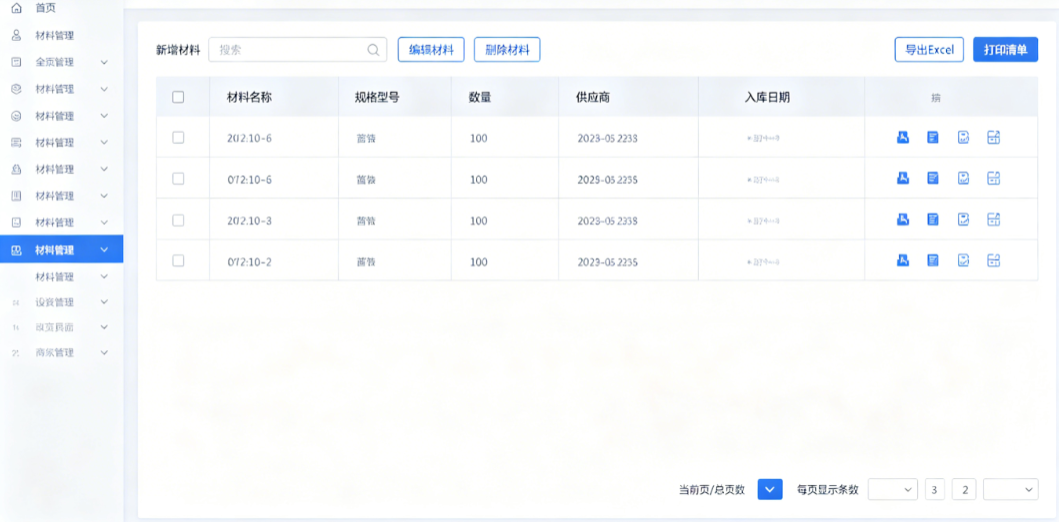
Task: Open the document icon in row 072:10-6
Action: click(x=933, y=178)
